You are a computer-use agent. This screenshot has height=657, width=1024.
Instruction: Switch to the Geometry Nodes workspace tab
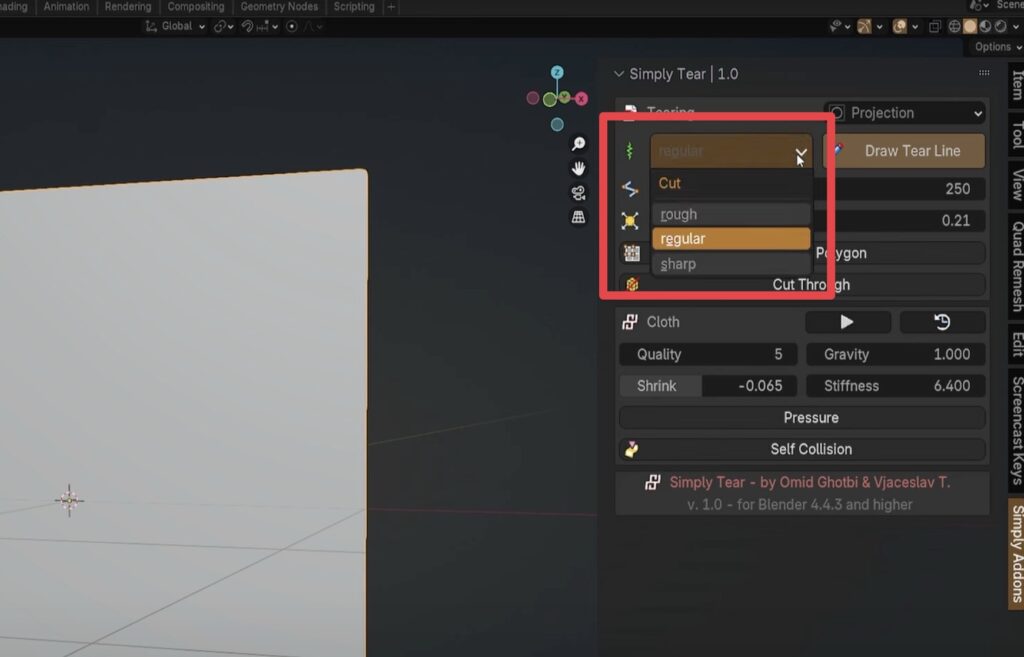(279, 7)
